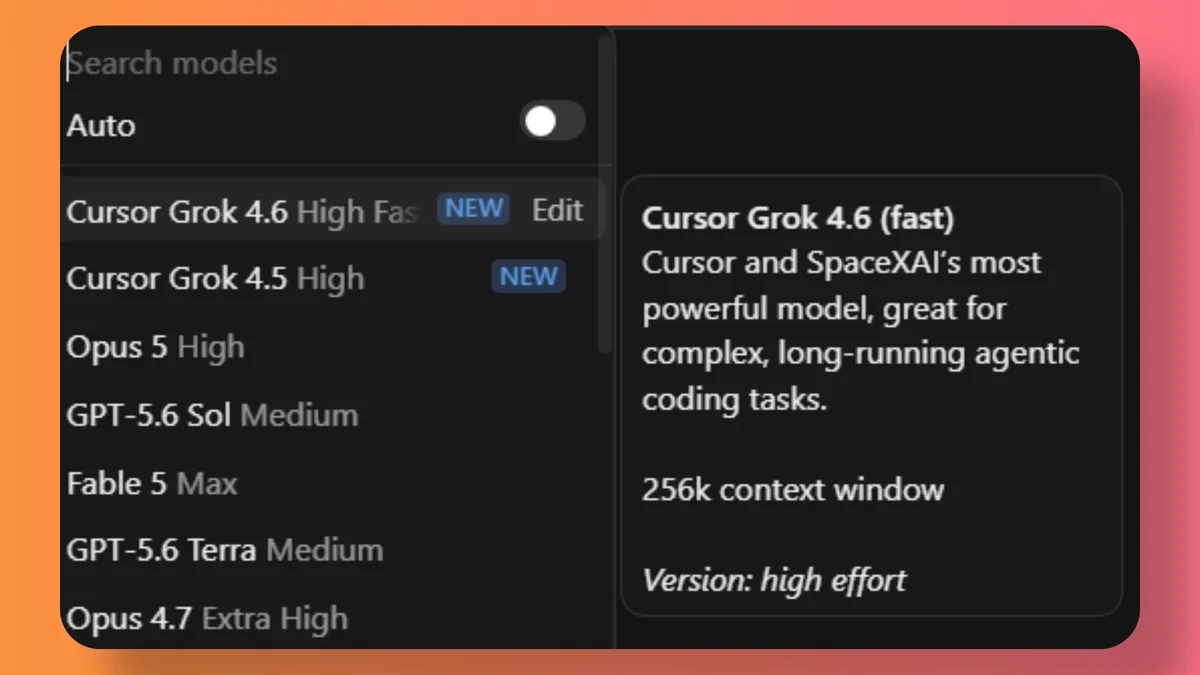
Task: Select GPT-5.6 Sol Medium model
Action: (333, 415)
